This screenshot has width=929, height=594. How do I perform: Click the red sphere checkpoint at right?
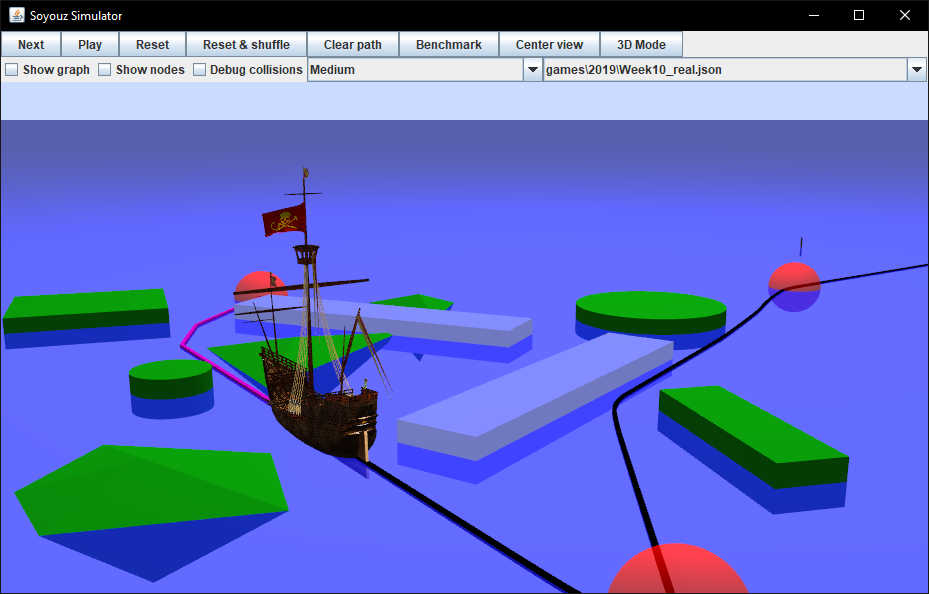click(795, 287)
